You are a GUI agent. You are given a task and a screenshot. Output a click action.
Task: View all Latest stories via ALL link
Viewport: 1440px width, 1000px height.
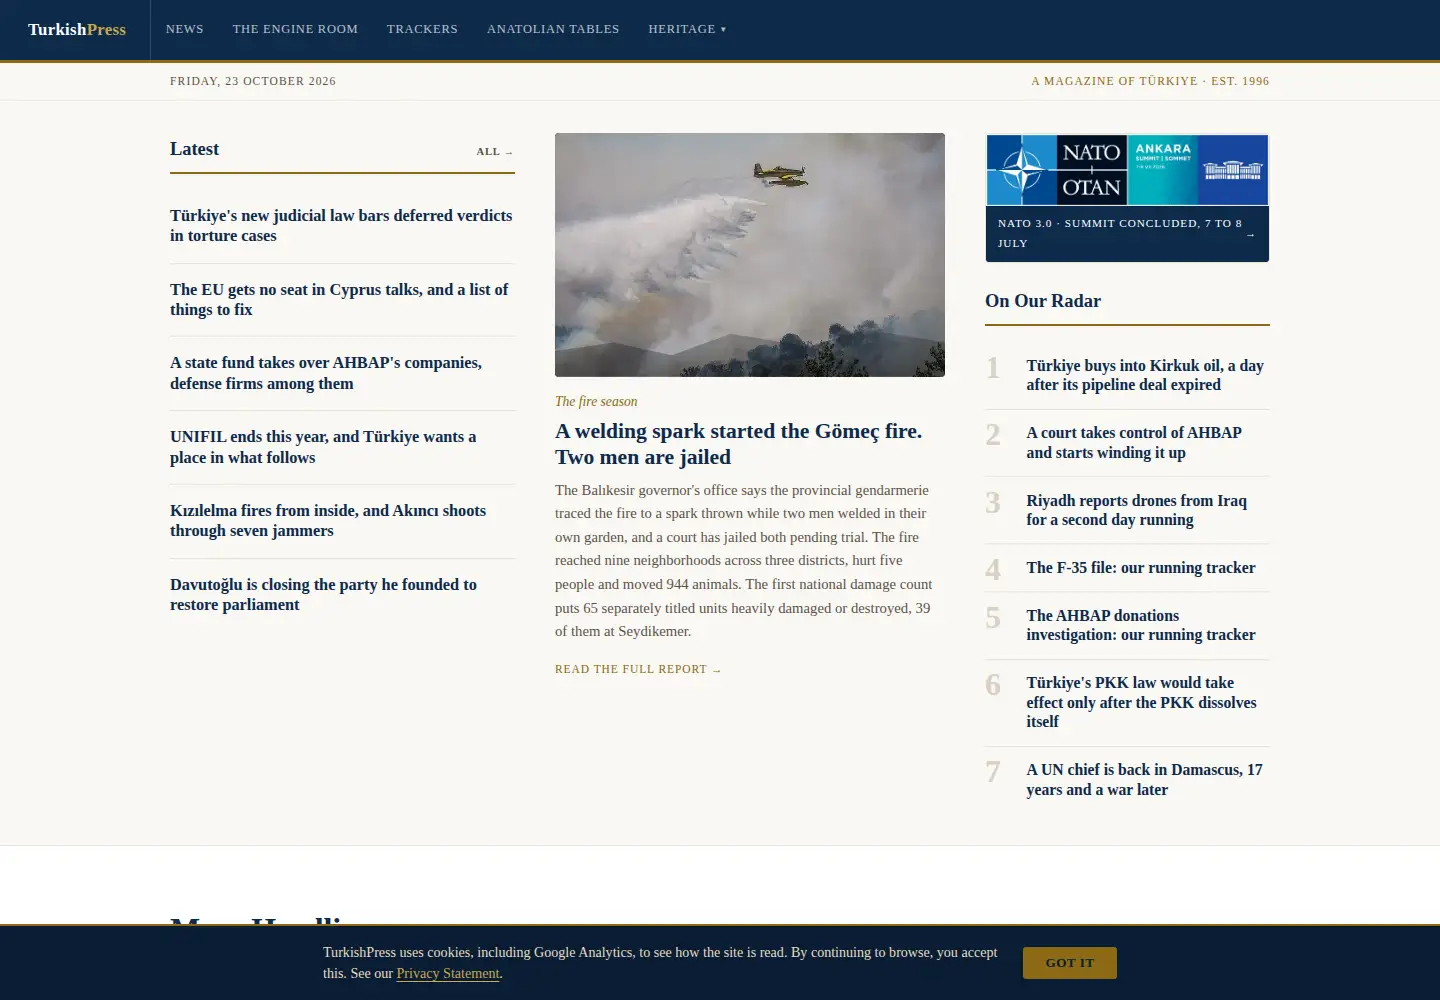[495, 152]
